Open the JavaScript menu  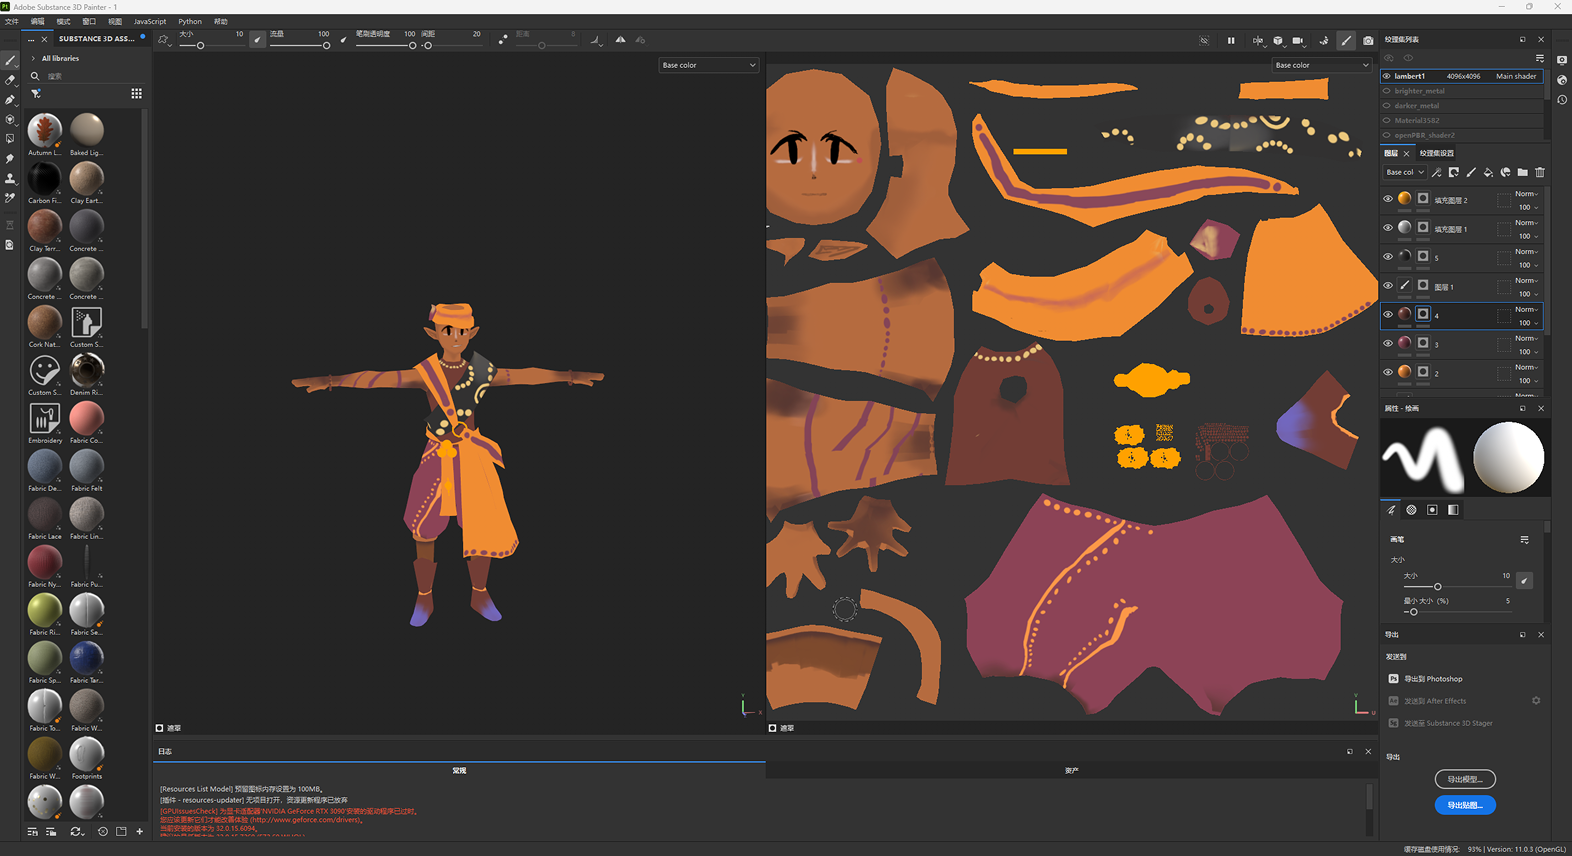click(150, 21)
